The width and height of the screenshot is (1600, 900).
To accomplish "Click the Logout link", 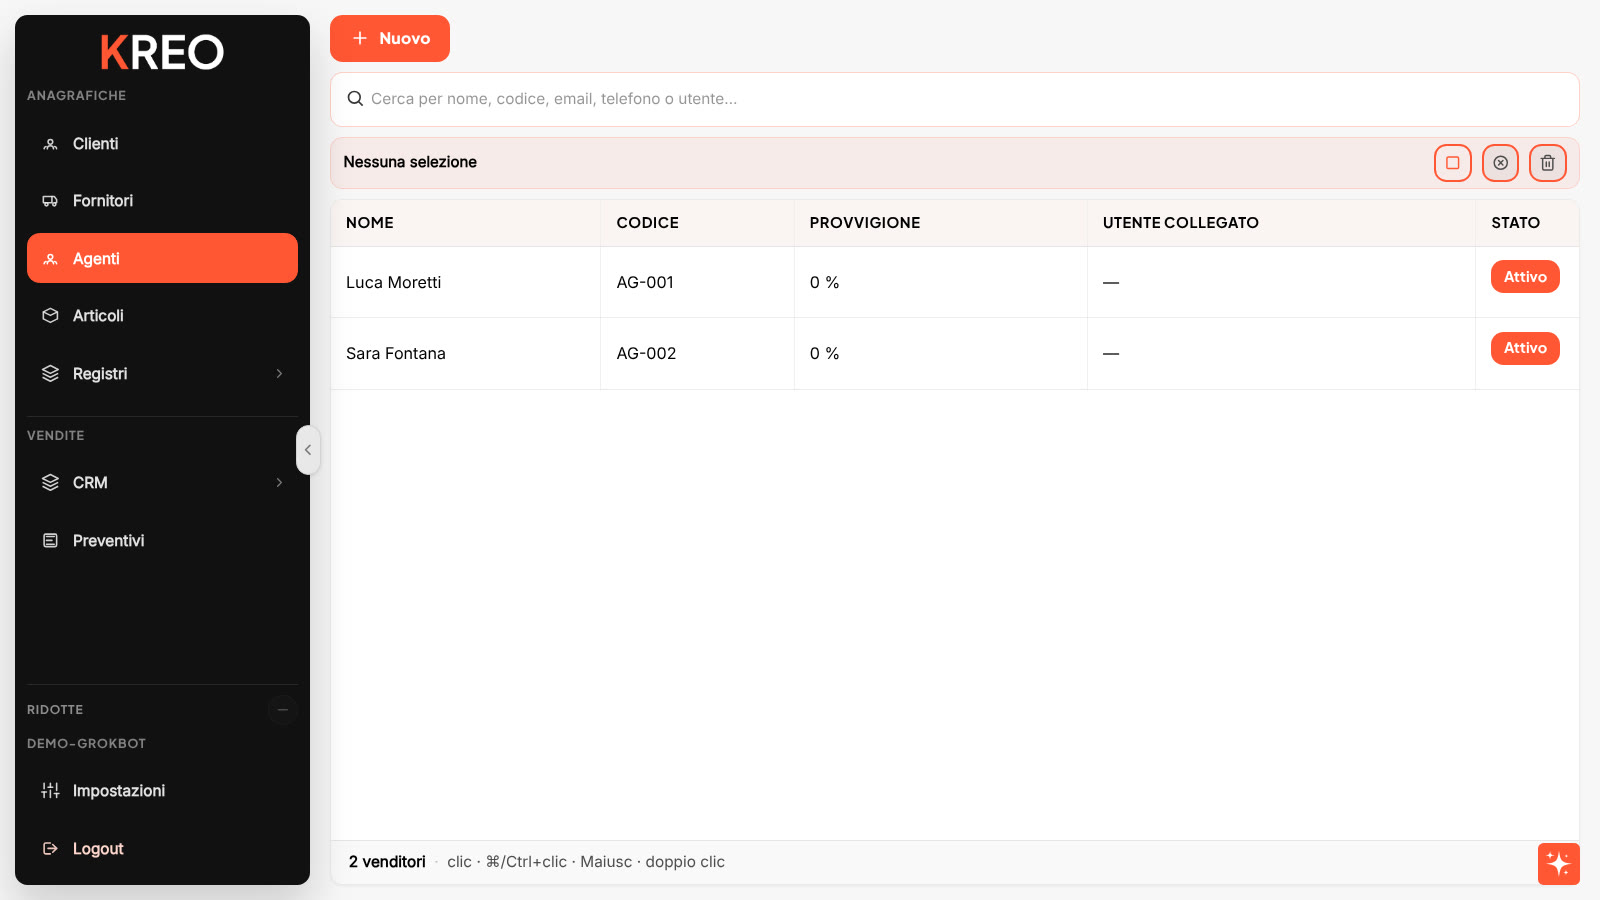I will click(x=162, y=849).
